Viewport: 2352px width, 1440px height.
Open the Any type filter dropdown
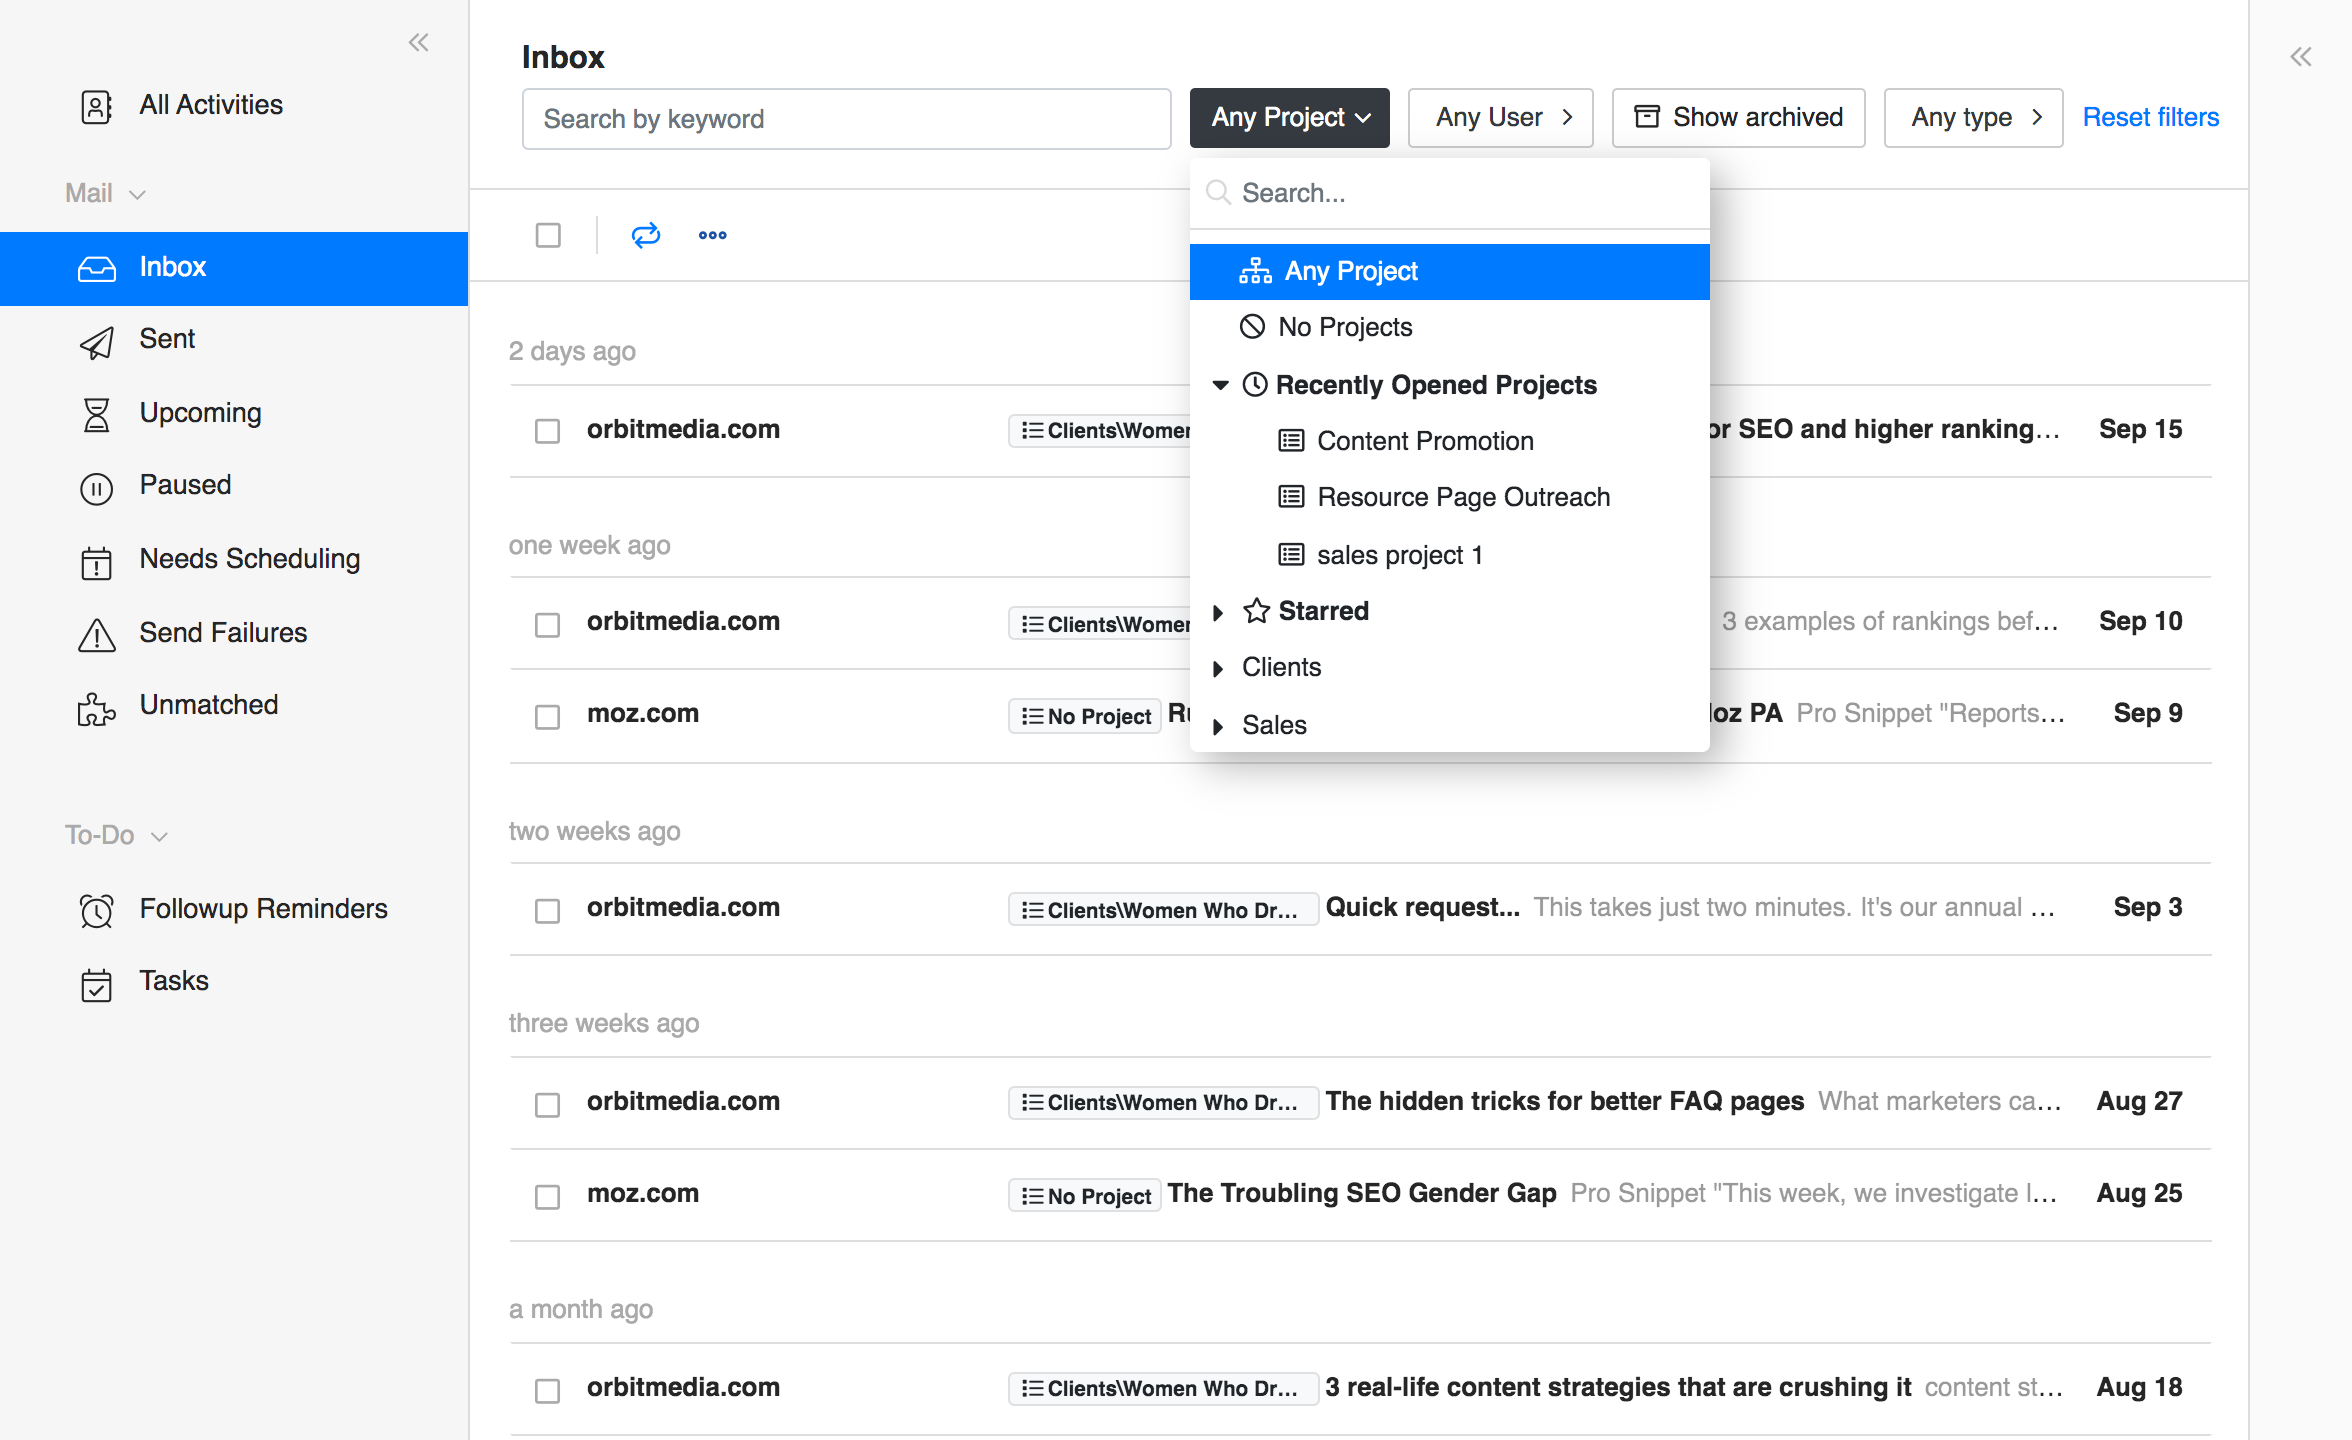[x=1972, y=118]
